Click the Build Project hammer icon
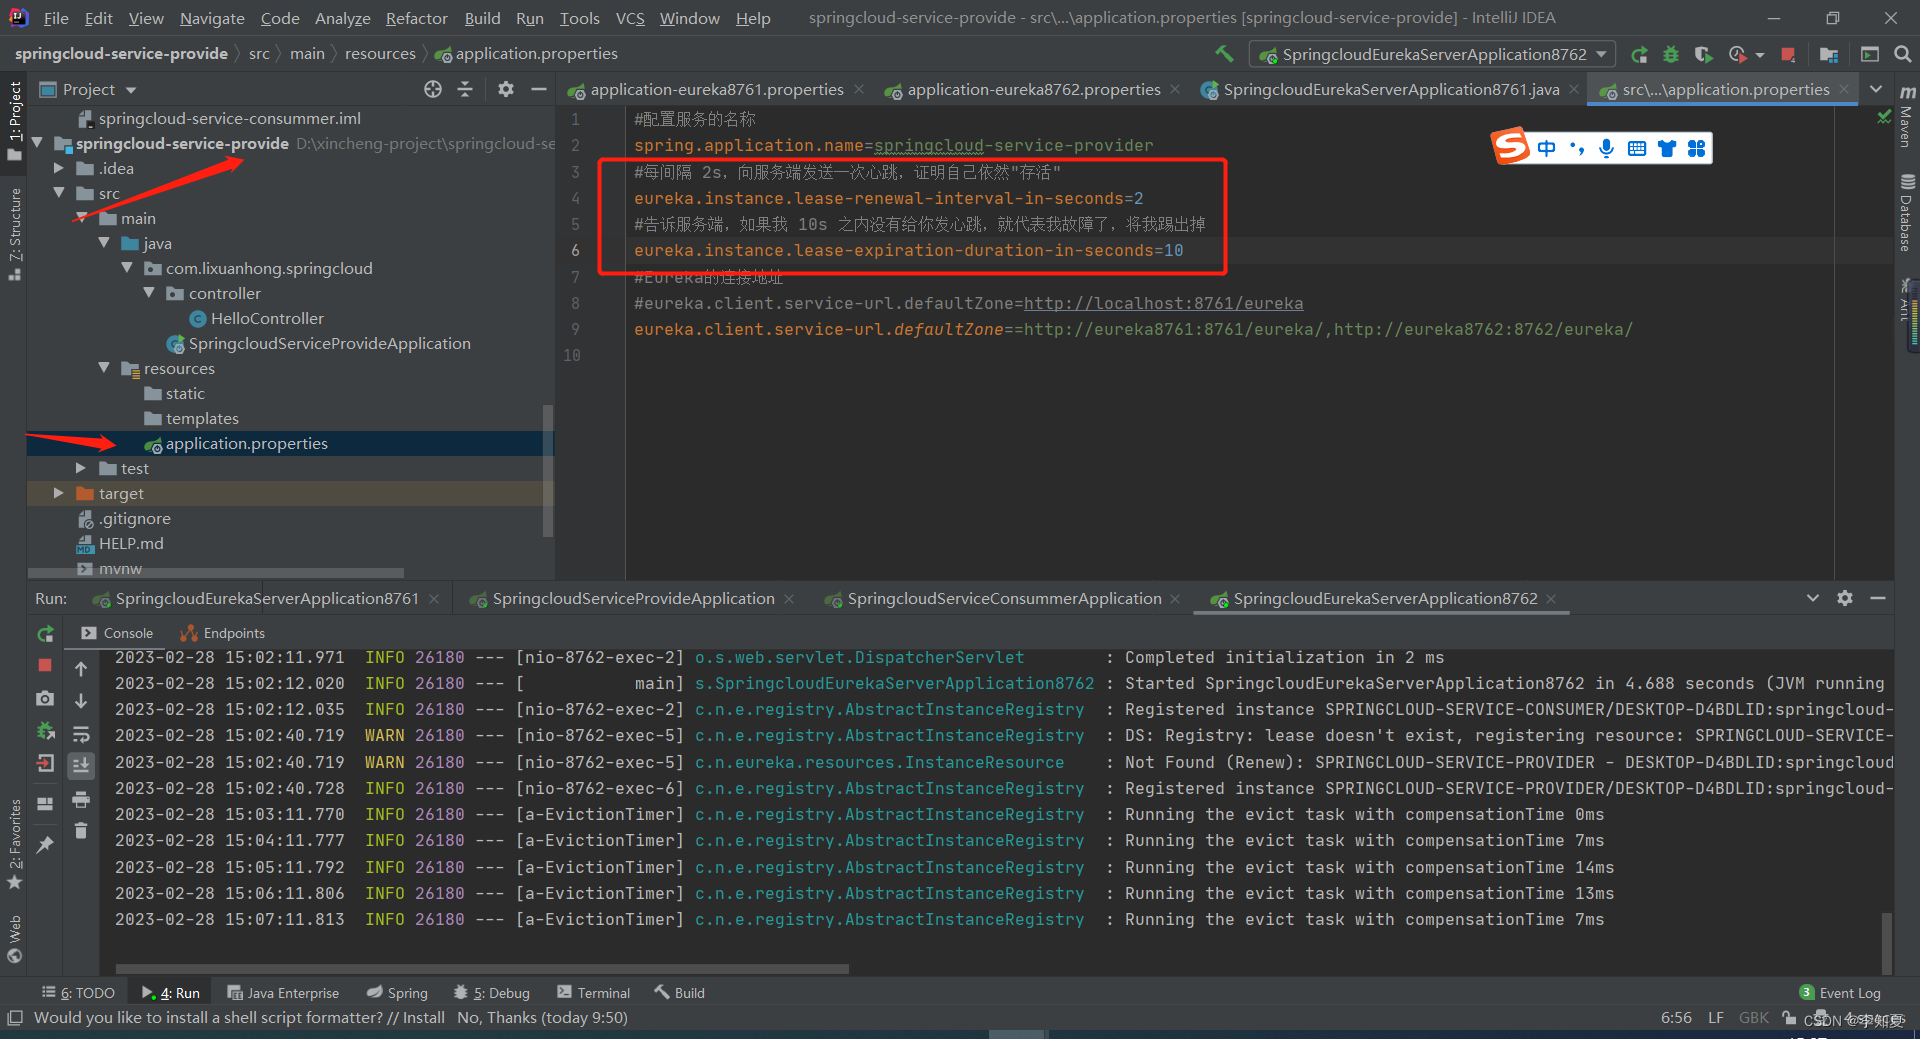Viewport: 1920px width, 1039px height. (1224, 54)
